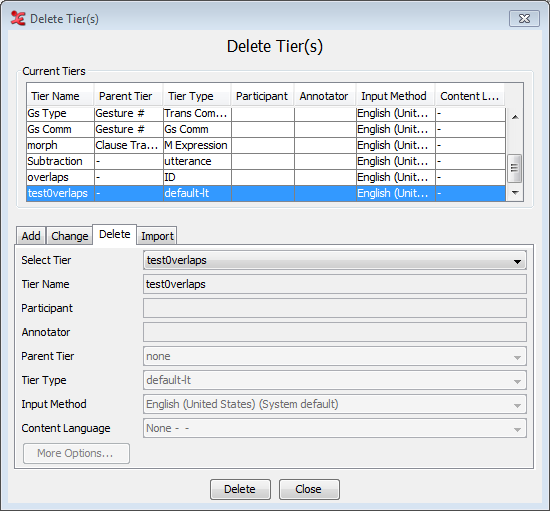Switch to the Change tab

click(69, 236)
